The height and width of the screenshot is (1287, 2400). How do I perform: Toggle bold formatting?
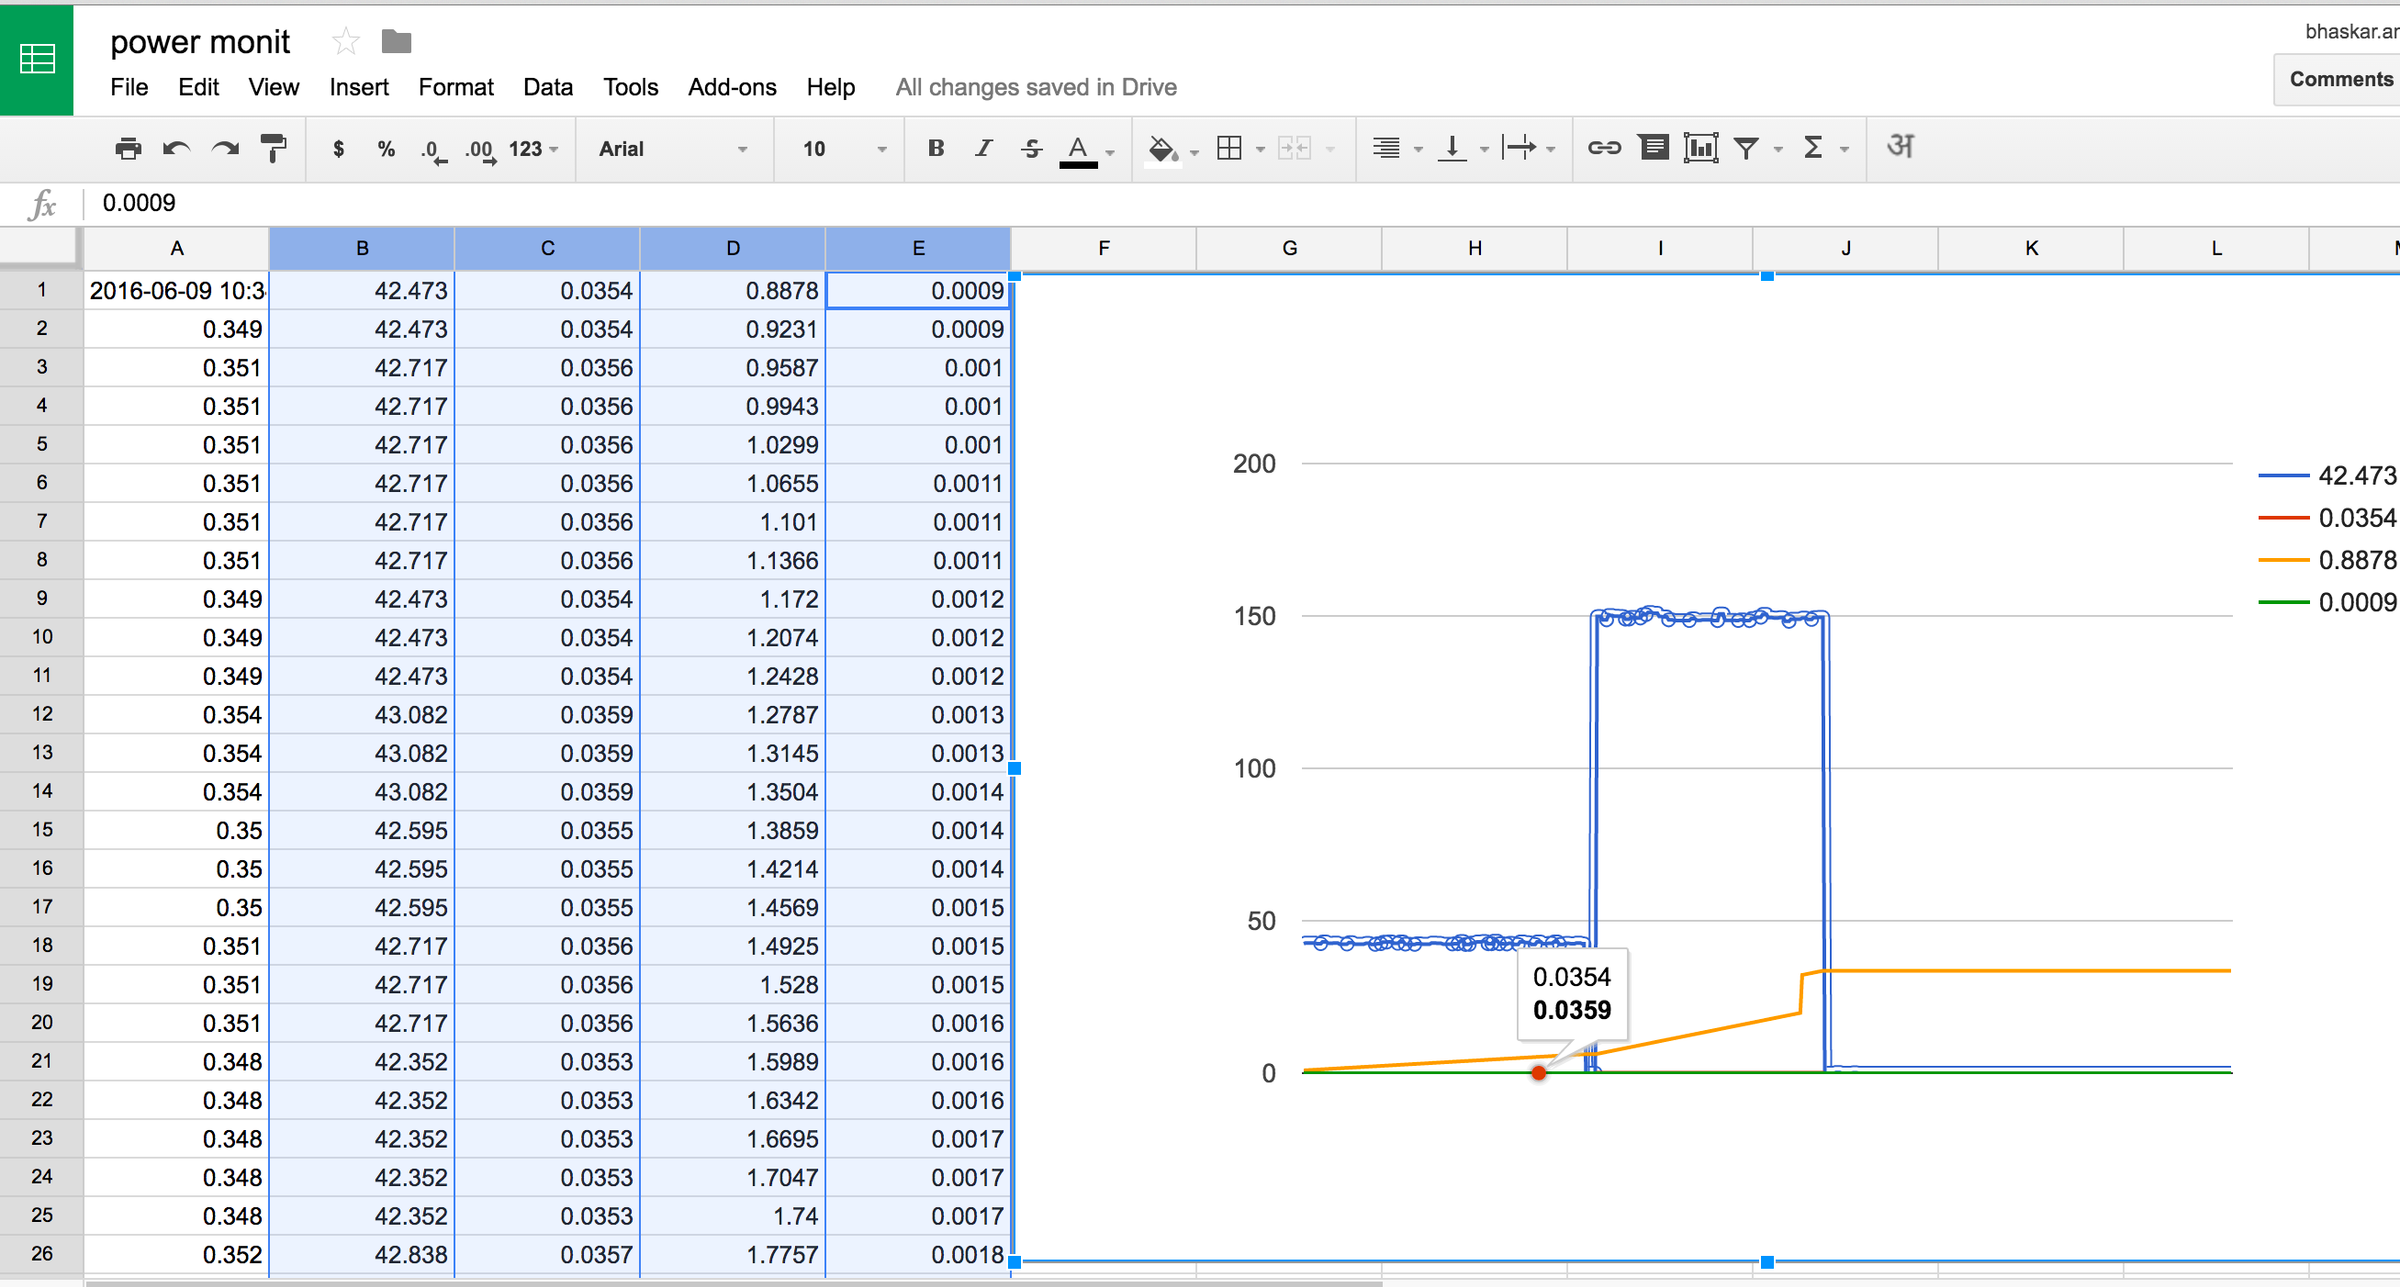click(x=935, y=148)
